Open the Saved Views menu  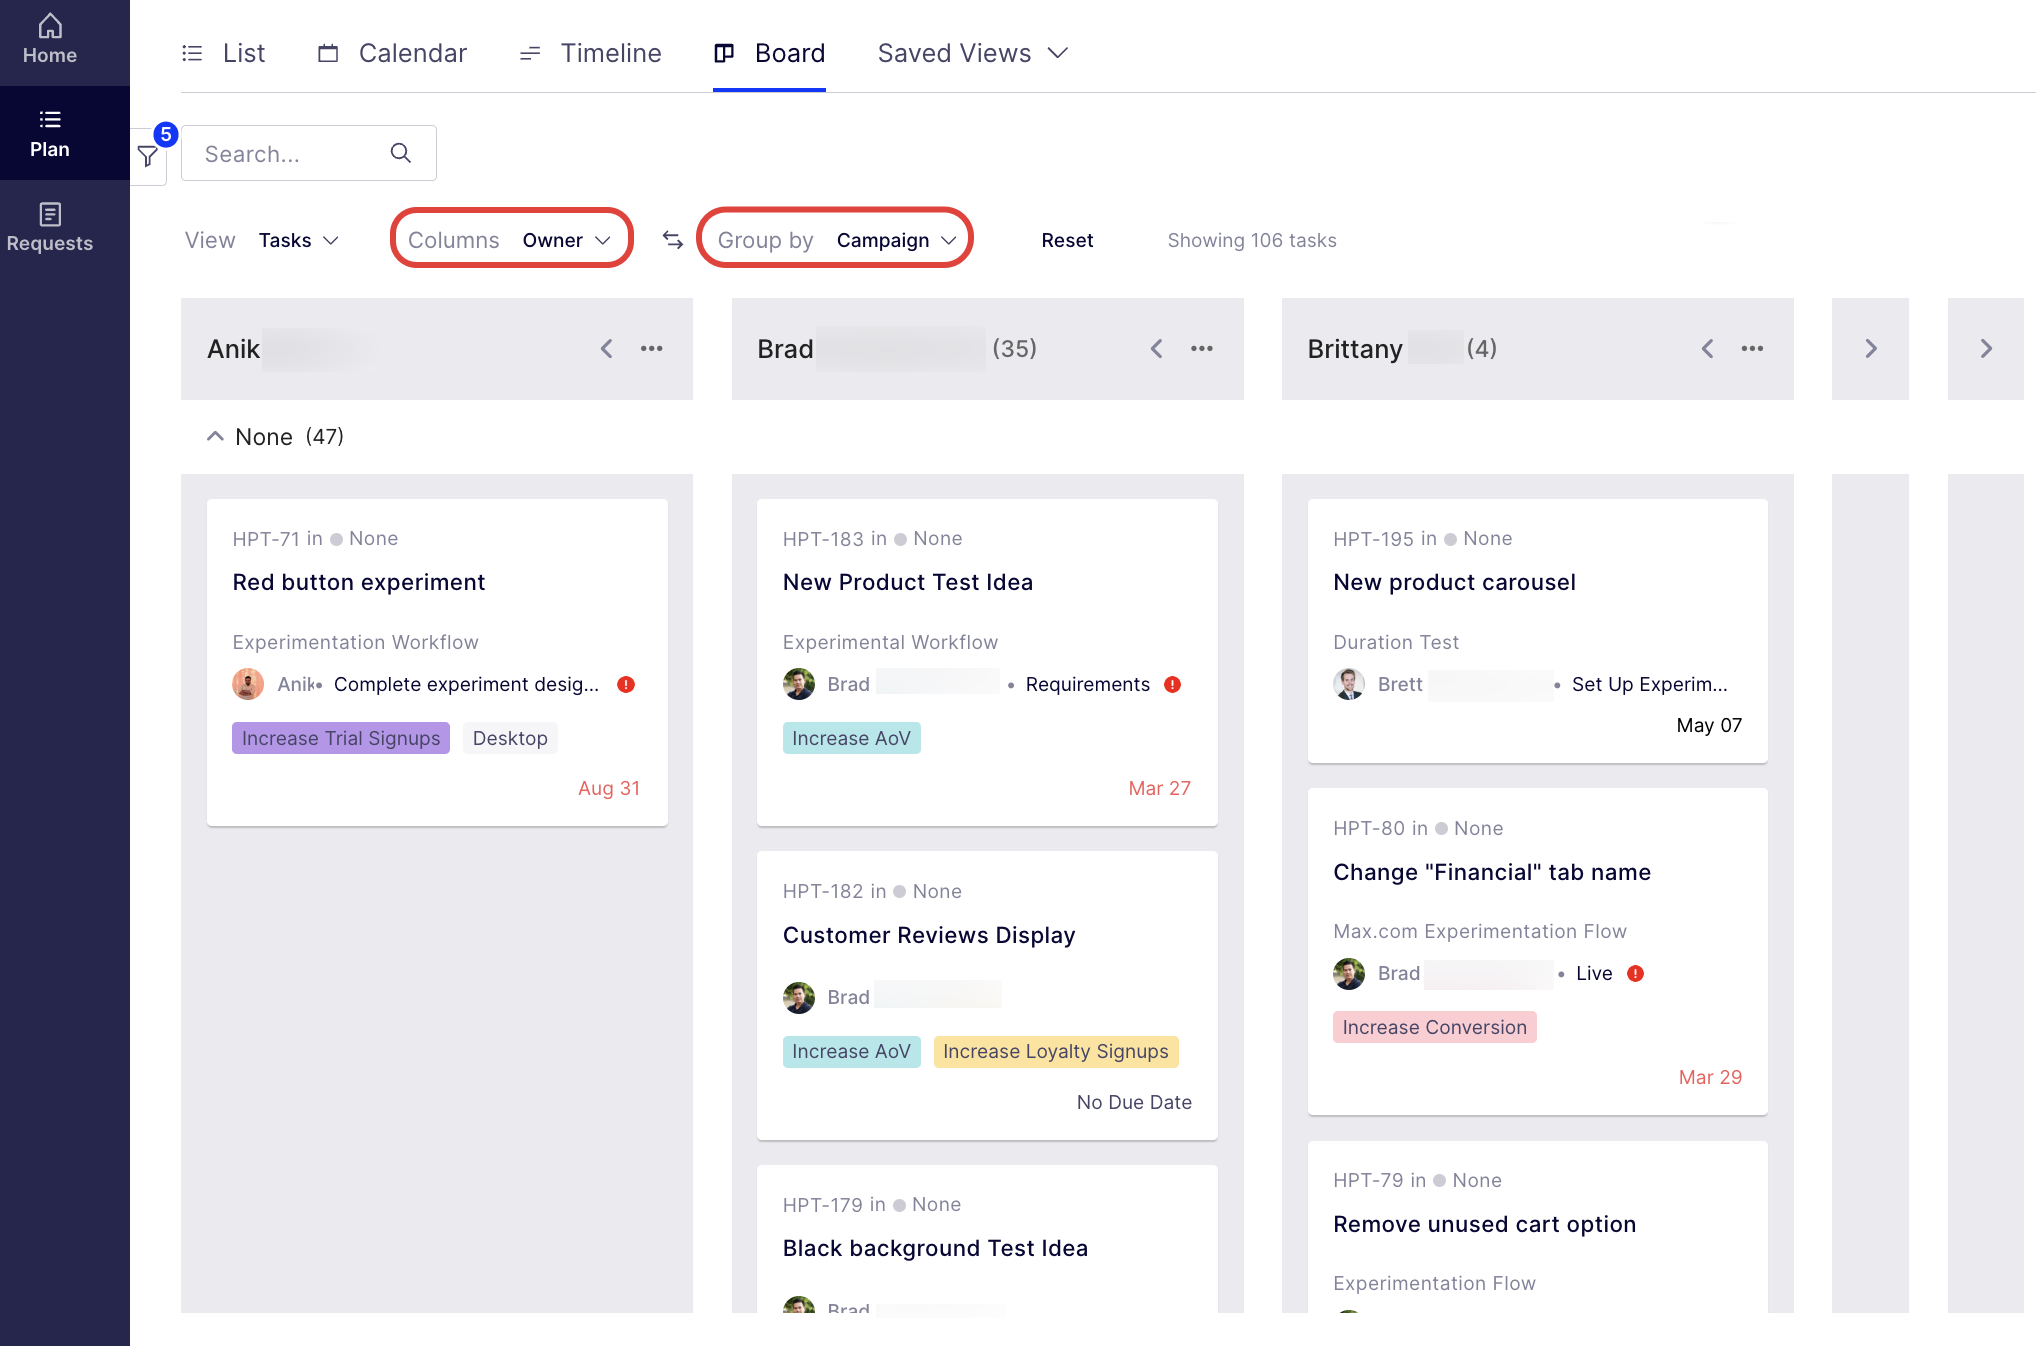[x=973, y=53]
